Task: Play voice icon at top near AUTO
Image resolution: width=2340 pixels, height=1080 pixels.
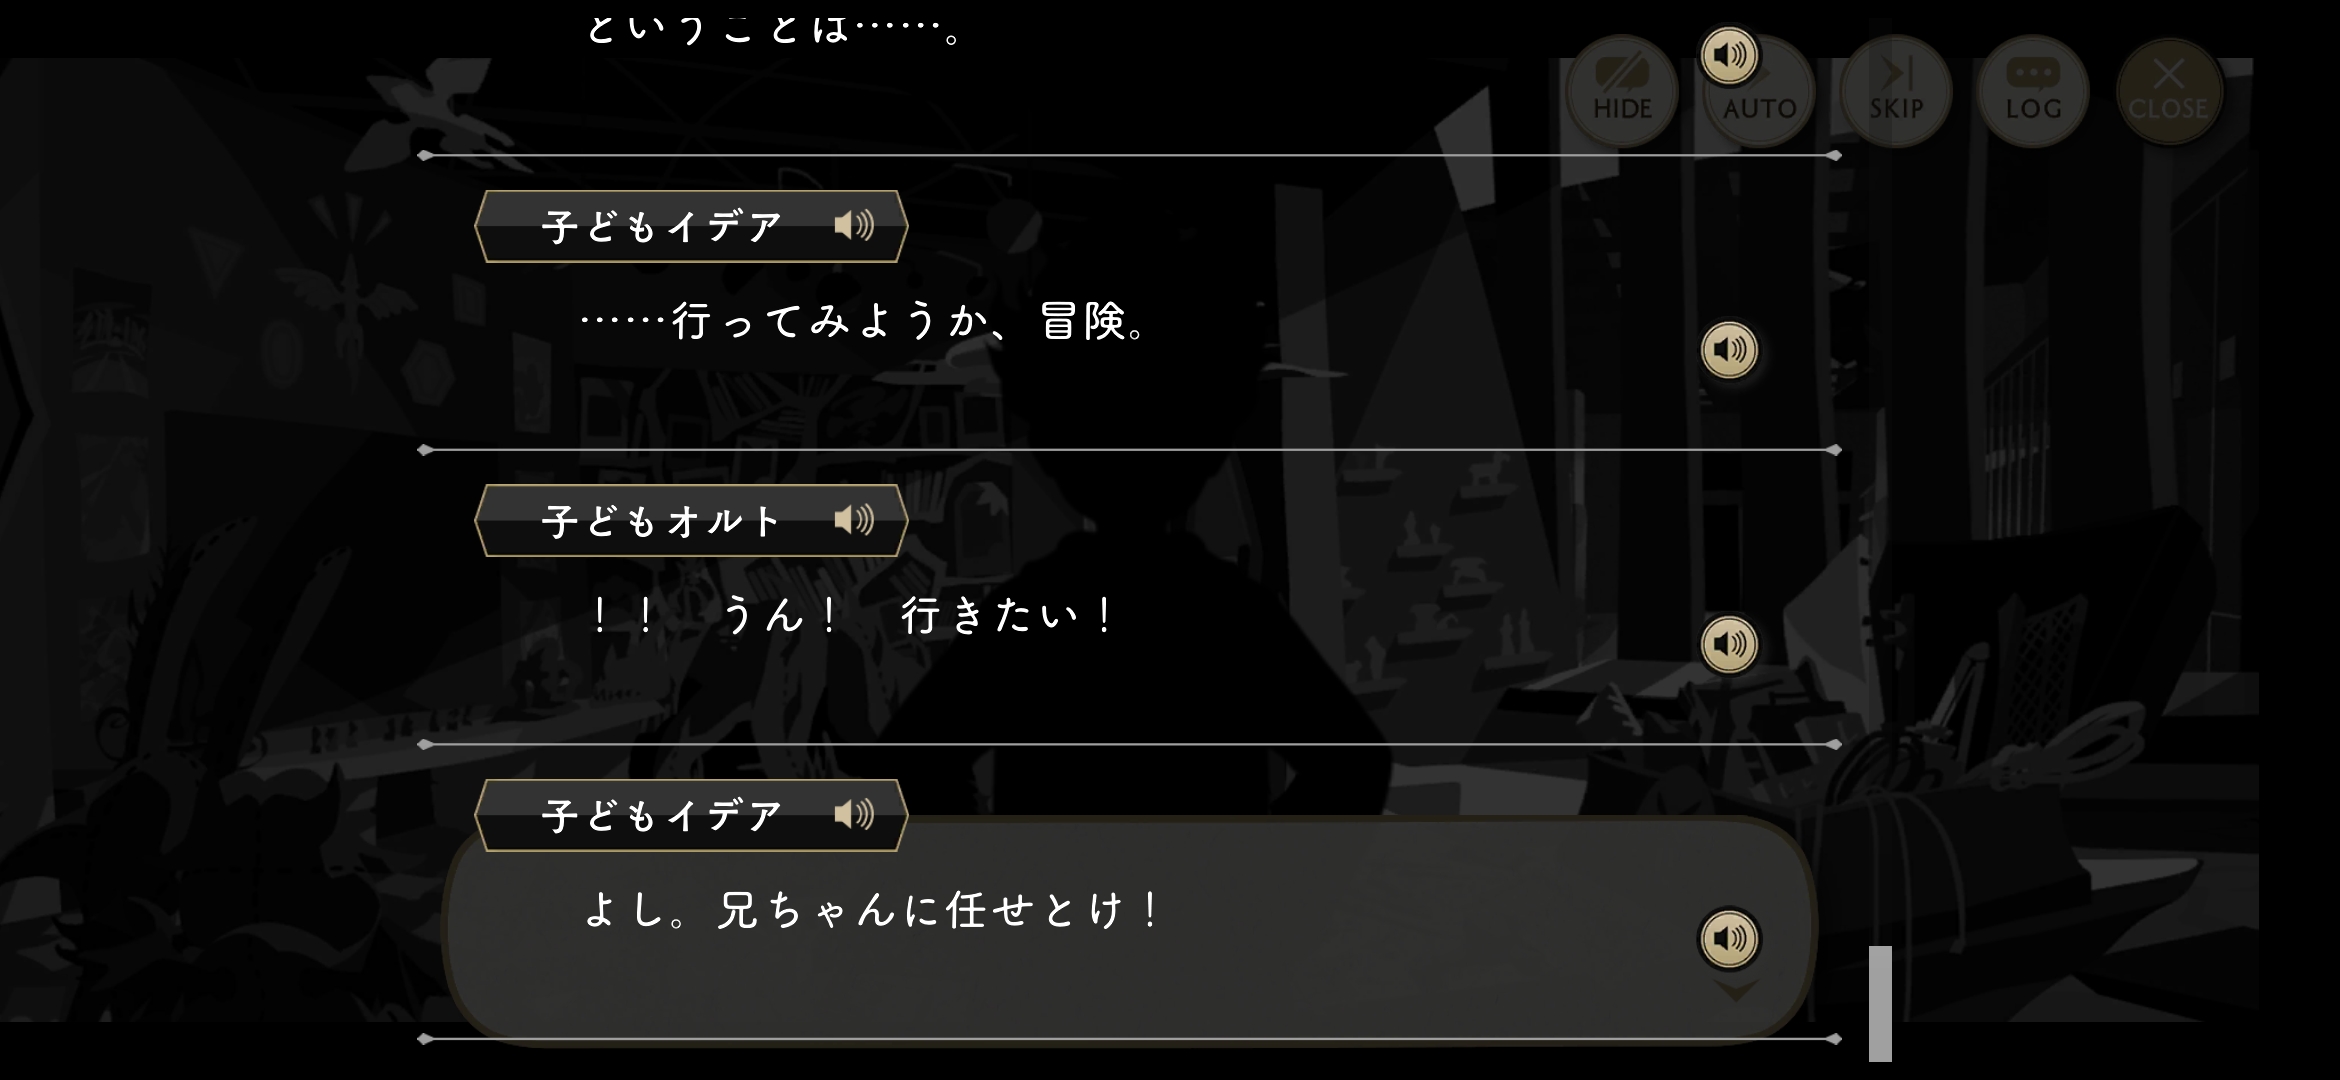Action: 1729,54
